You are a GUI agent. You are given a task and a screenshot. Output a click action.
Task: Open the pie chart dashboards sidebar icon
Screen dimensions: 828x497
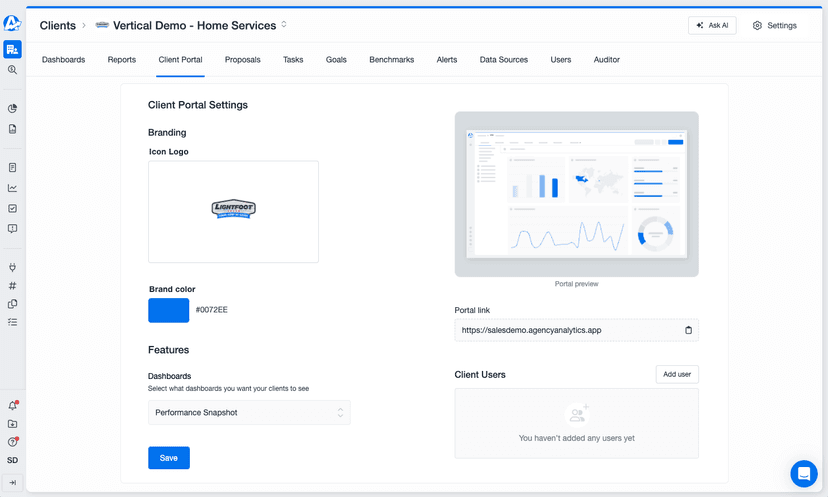(x=12, y=108)
